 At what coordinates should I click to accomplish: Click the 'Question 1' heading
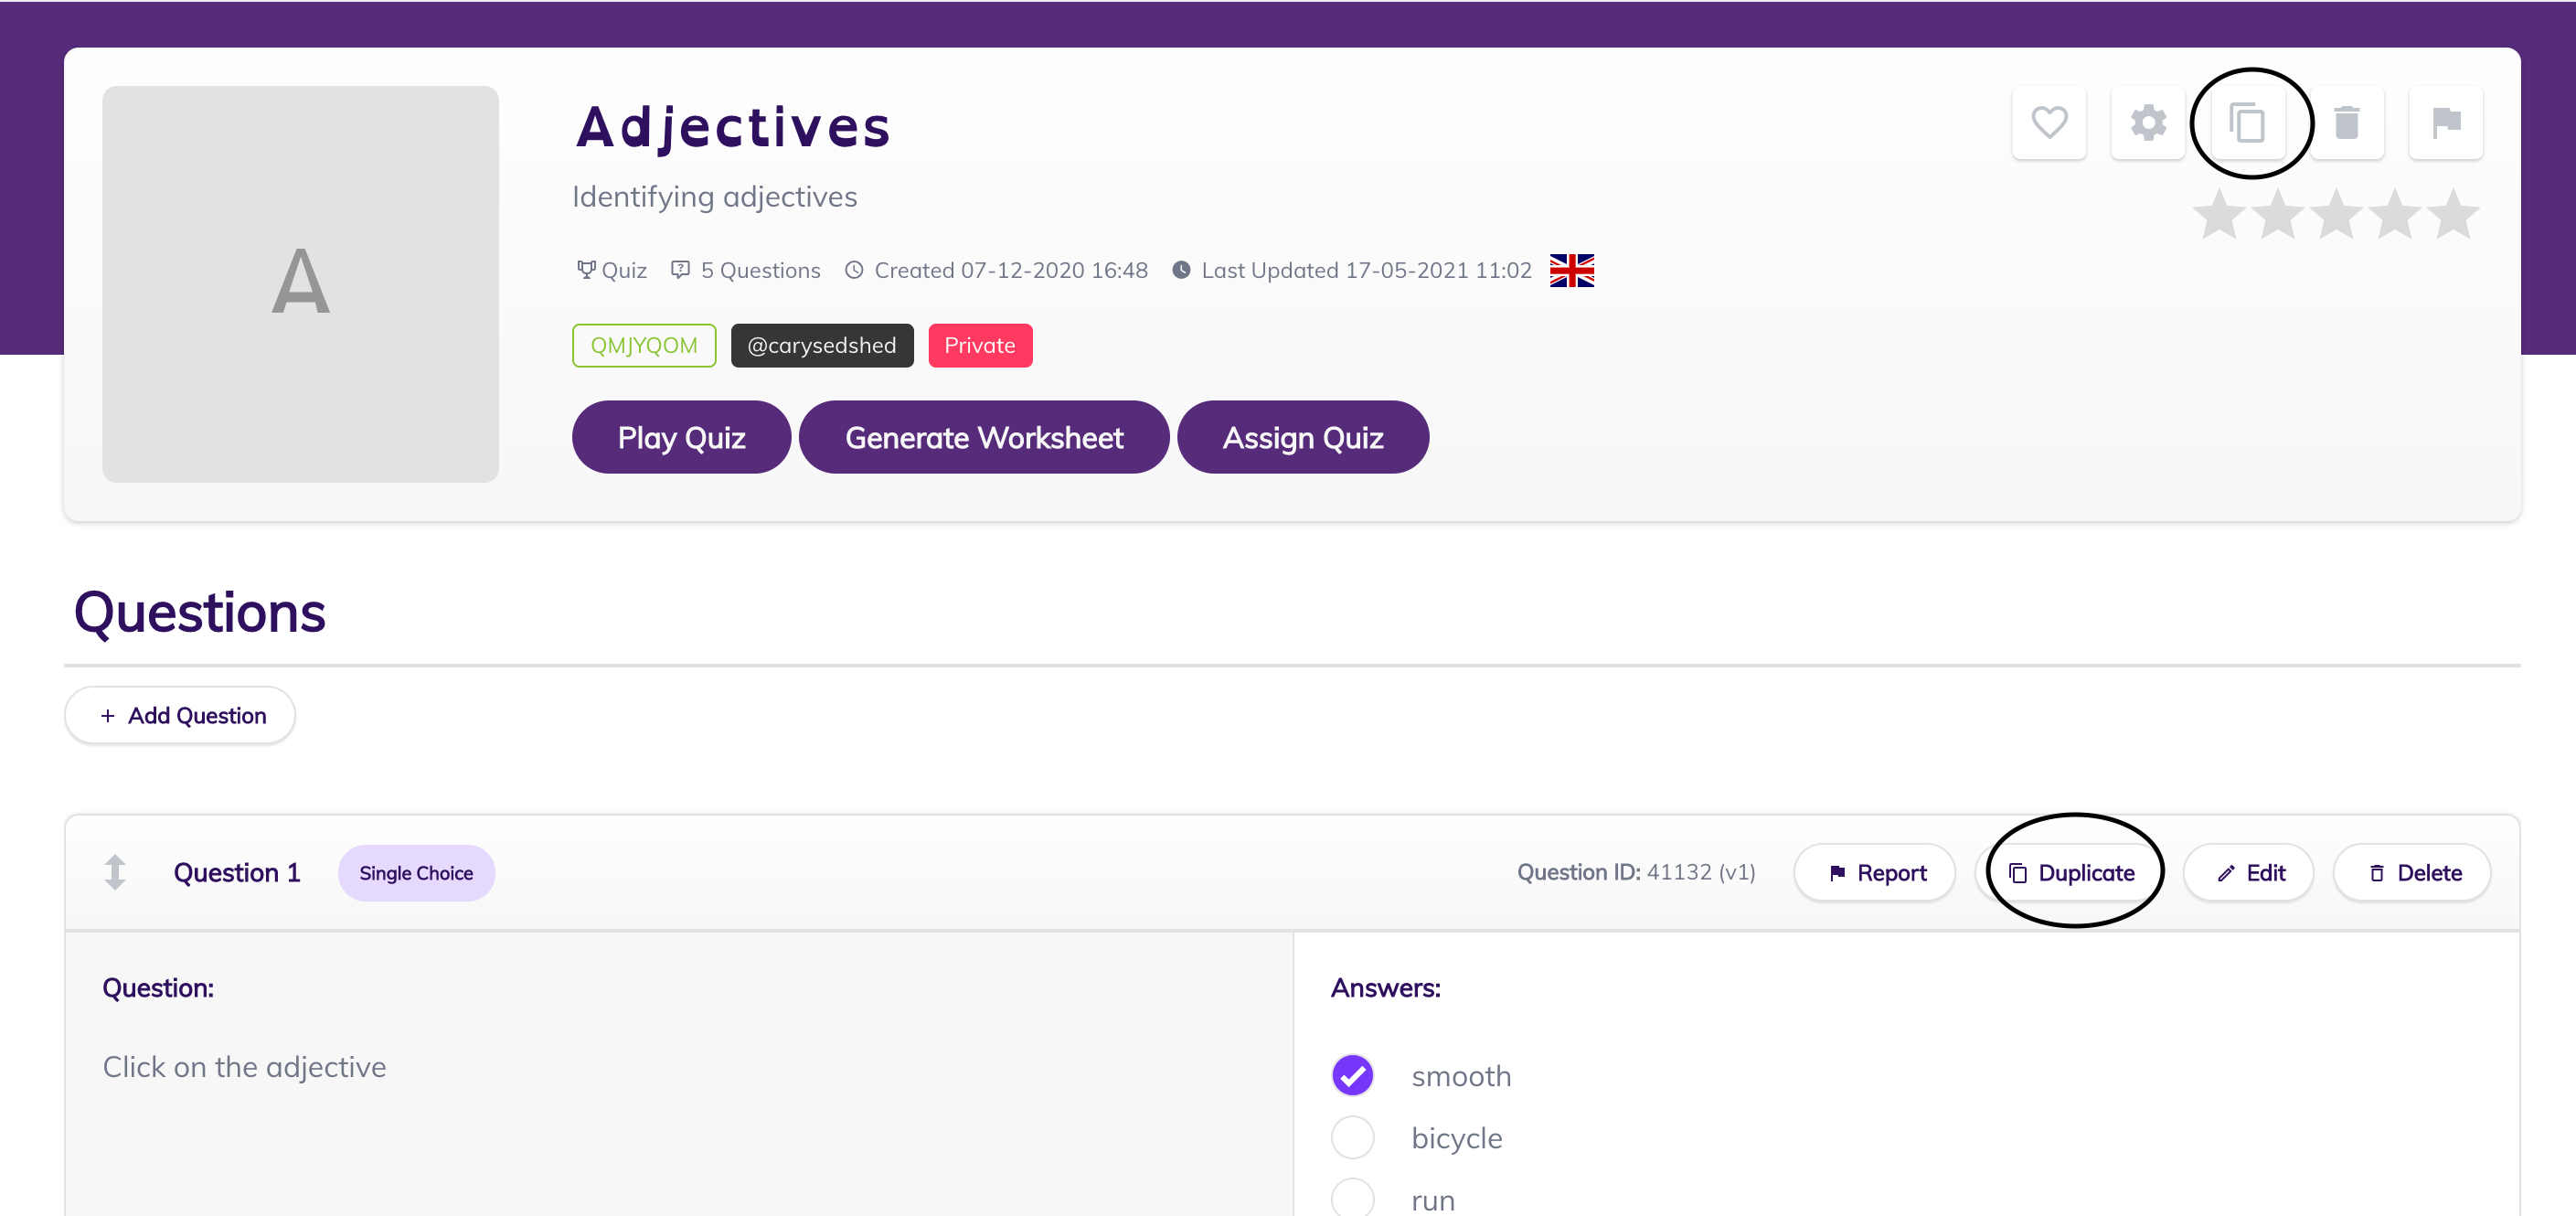[x=237, y=872]
